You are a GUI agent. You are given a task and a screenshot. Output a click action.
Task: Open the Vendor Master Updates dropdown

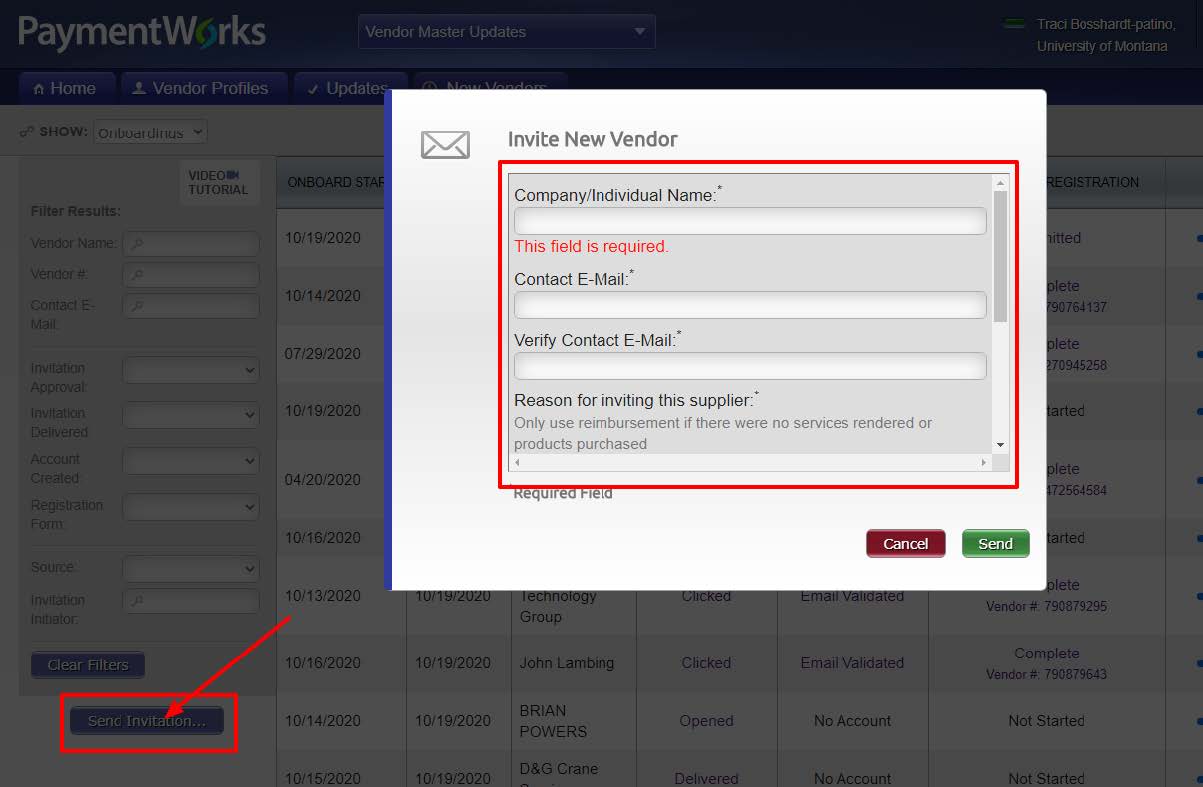coord(506,32)
